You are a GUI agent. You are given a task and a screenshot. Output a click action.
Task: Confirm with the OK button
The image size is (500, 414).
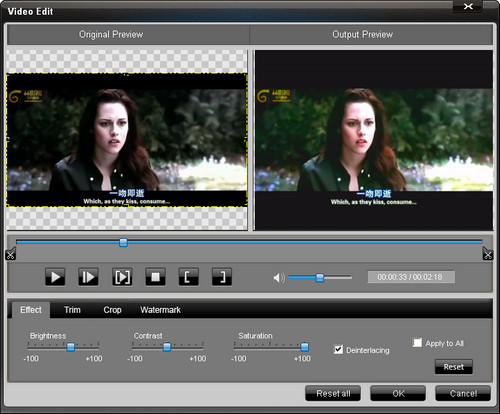398,393
